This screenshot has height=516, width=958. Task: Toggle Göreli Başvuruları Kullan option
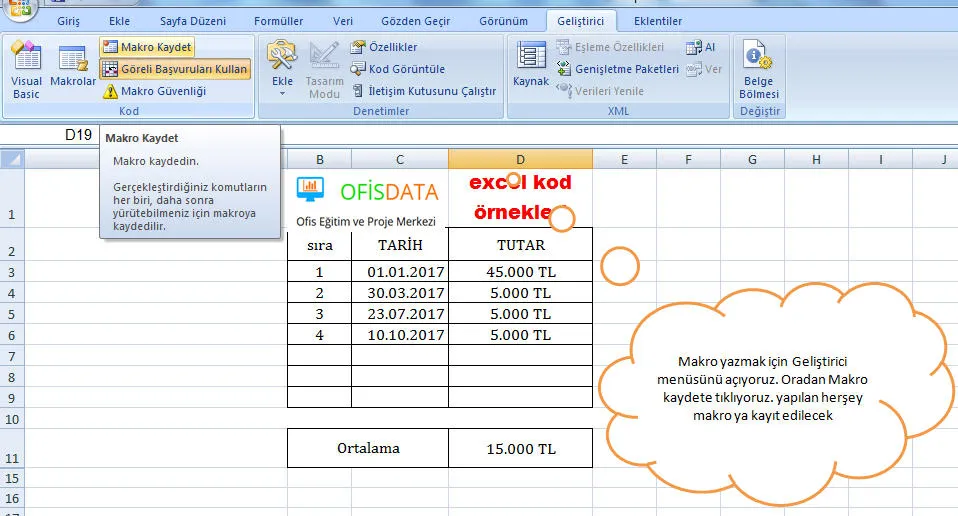click(175, 69)
